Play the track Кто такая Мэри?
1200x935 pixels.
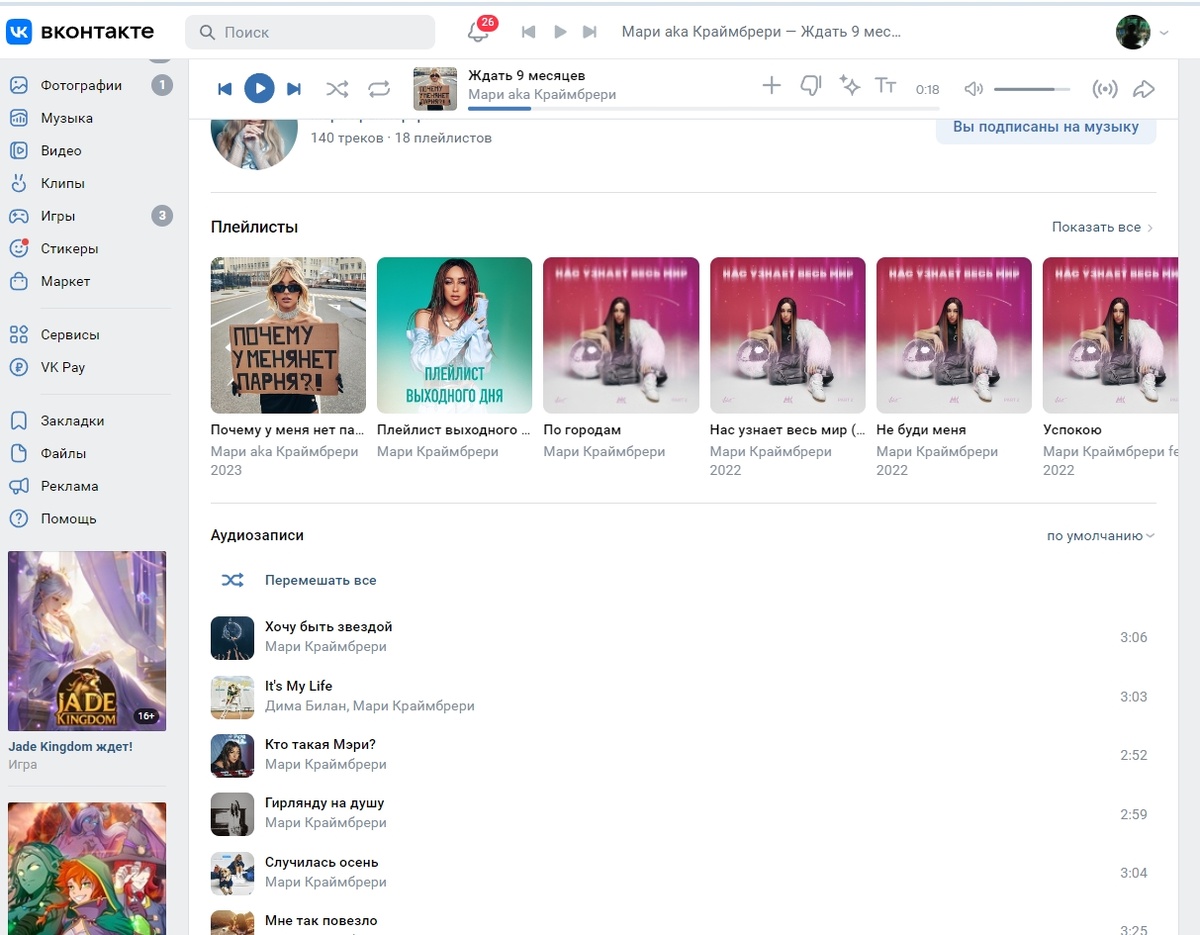[683, 755]
